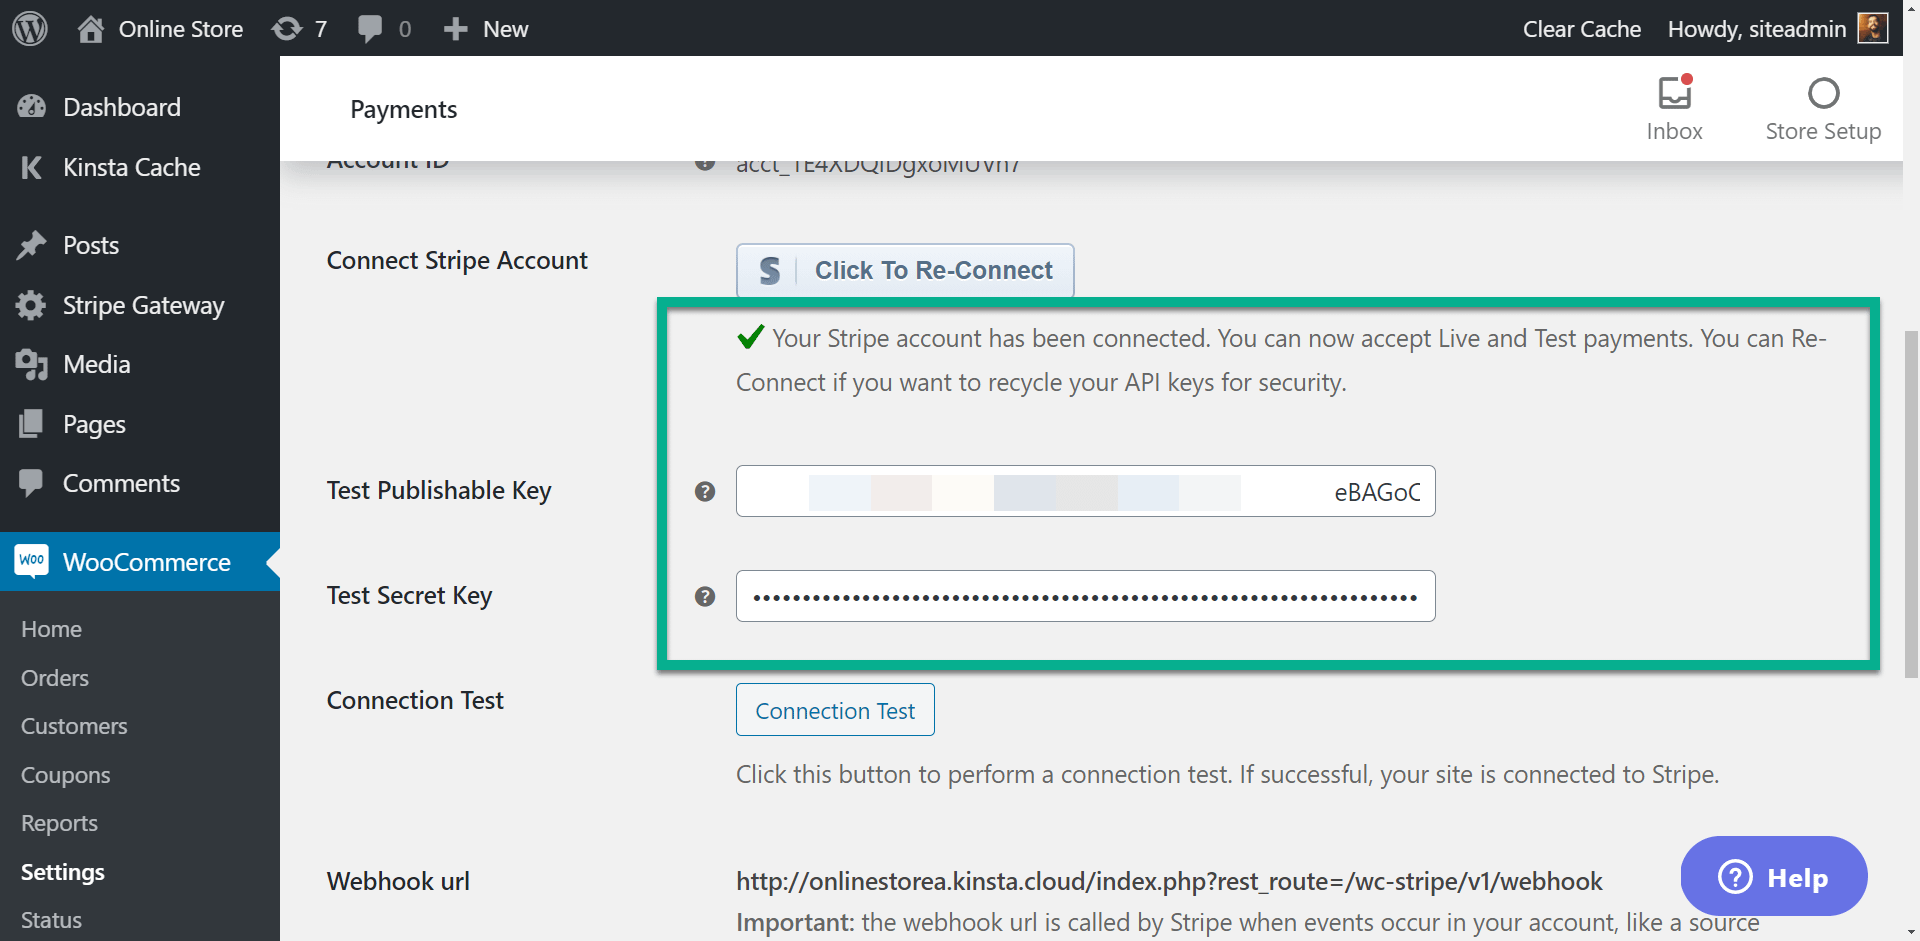Screen dimensions: 1920x941
Task: Click the updates count 7
Action: click(321, 29)
